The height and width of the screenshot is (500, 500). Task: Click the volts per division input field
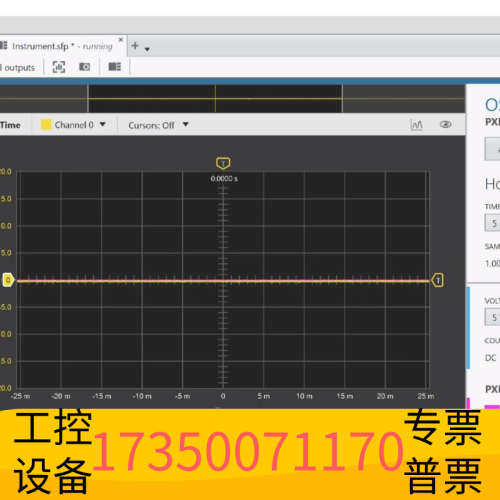point(492,317)
